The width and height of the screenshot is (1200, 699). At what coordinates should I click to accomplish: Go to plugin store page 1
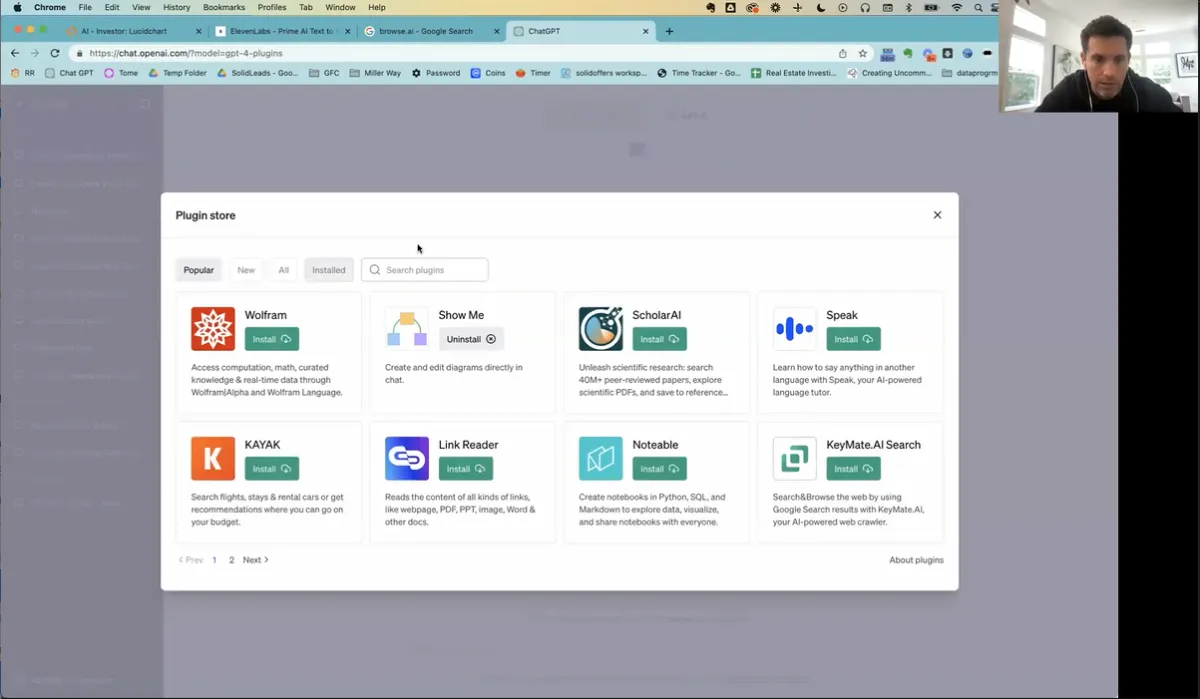(214, 560)
